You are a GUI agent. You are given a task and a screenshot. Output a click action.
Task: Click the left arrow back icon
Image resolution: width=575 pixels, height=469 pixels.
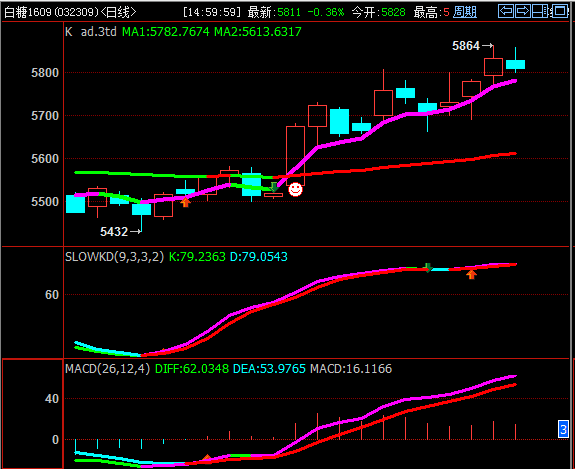506,11
